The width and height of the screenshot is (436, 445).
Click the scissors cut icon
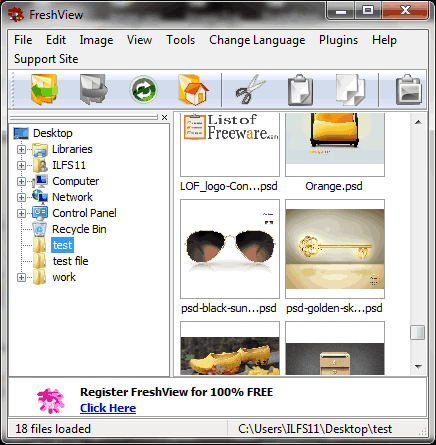(250, 89)
